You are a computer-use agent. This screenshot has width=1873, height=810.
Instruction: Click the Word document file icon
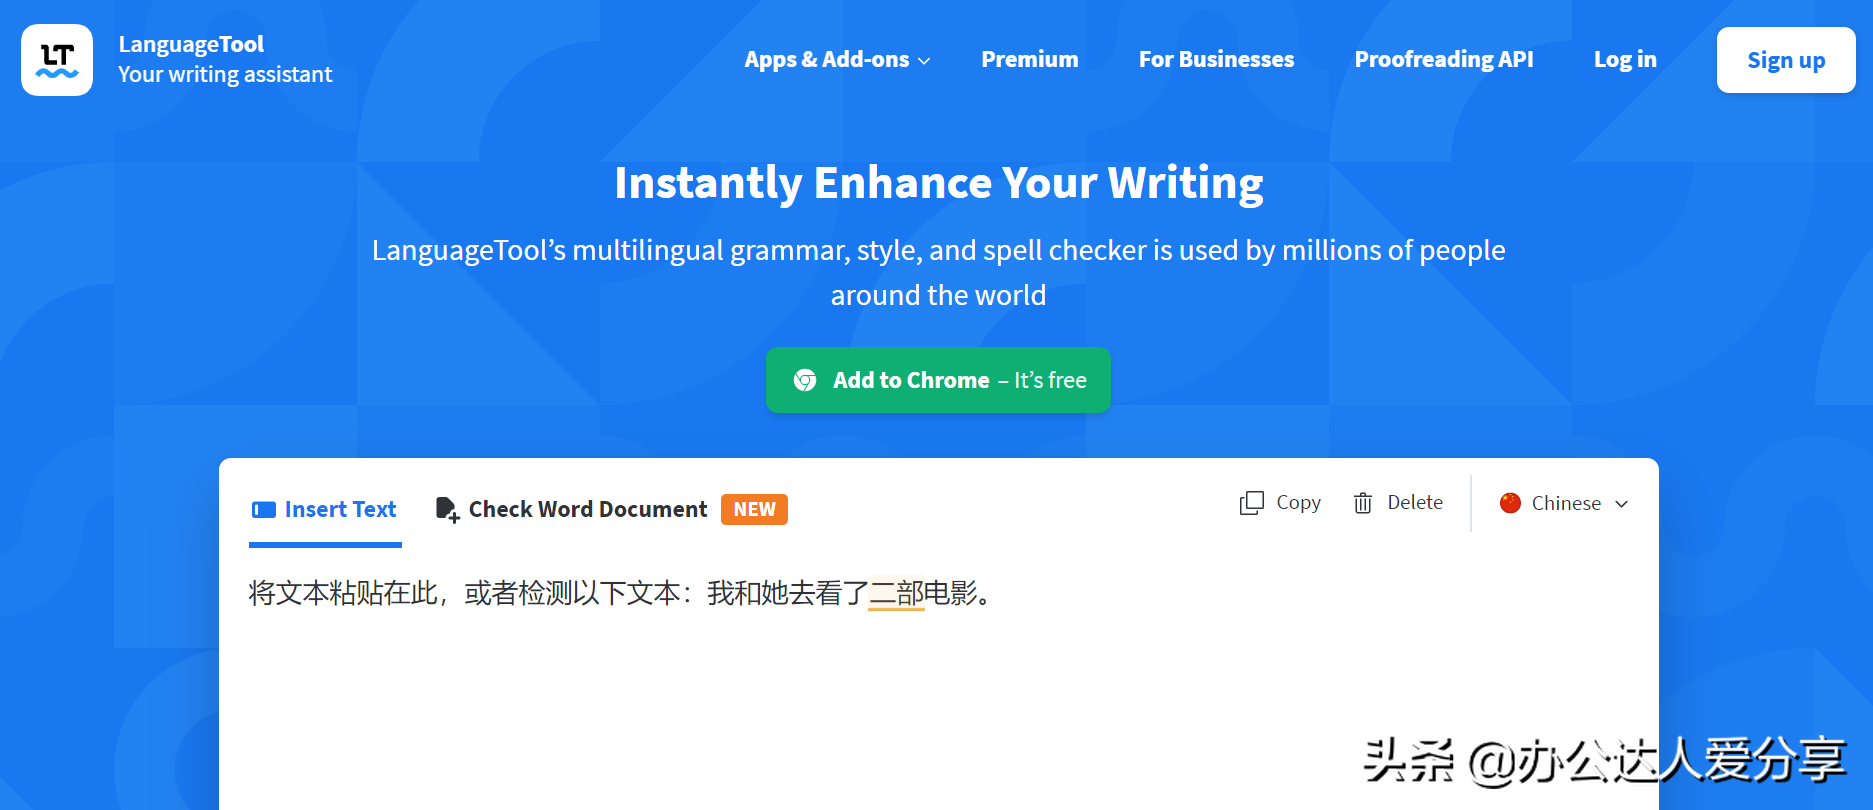[x=447, y=510]
